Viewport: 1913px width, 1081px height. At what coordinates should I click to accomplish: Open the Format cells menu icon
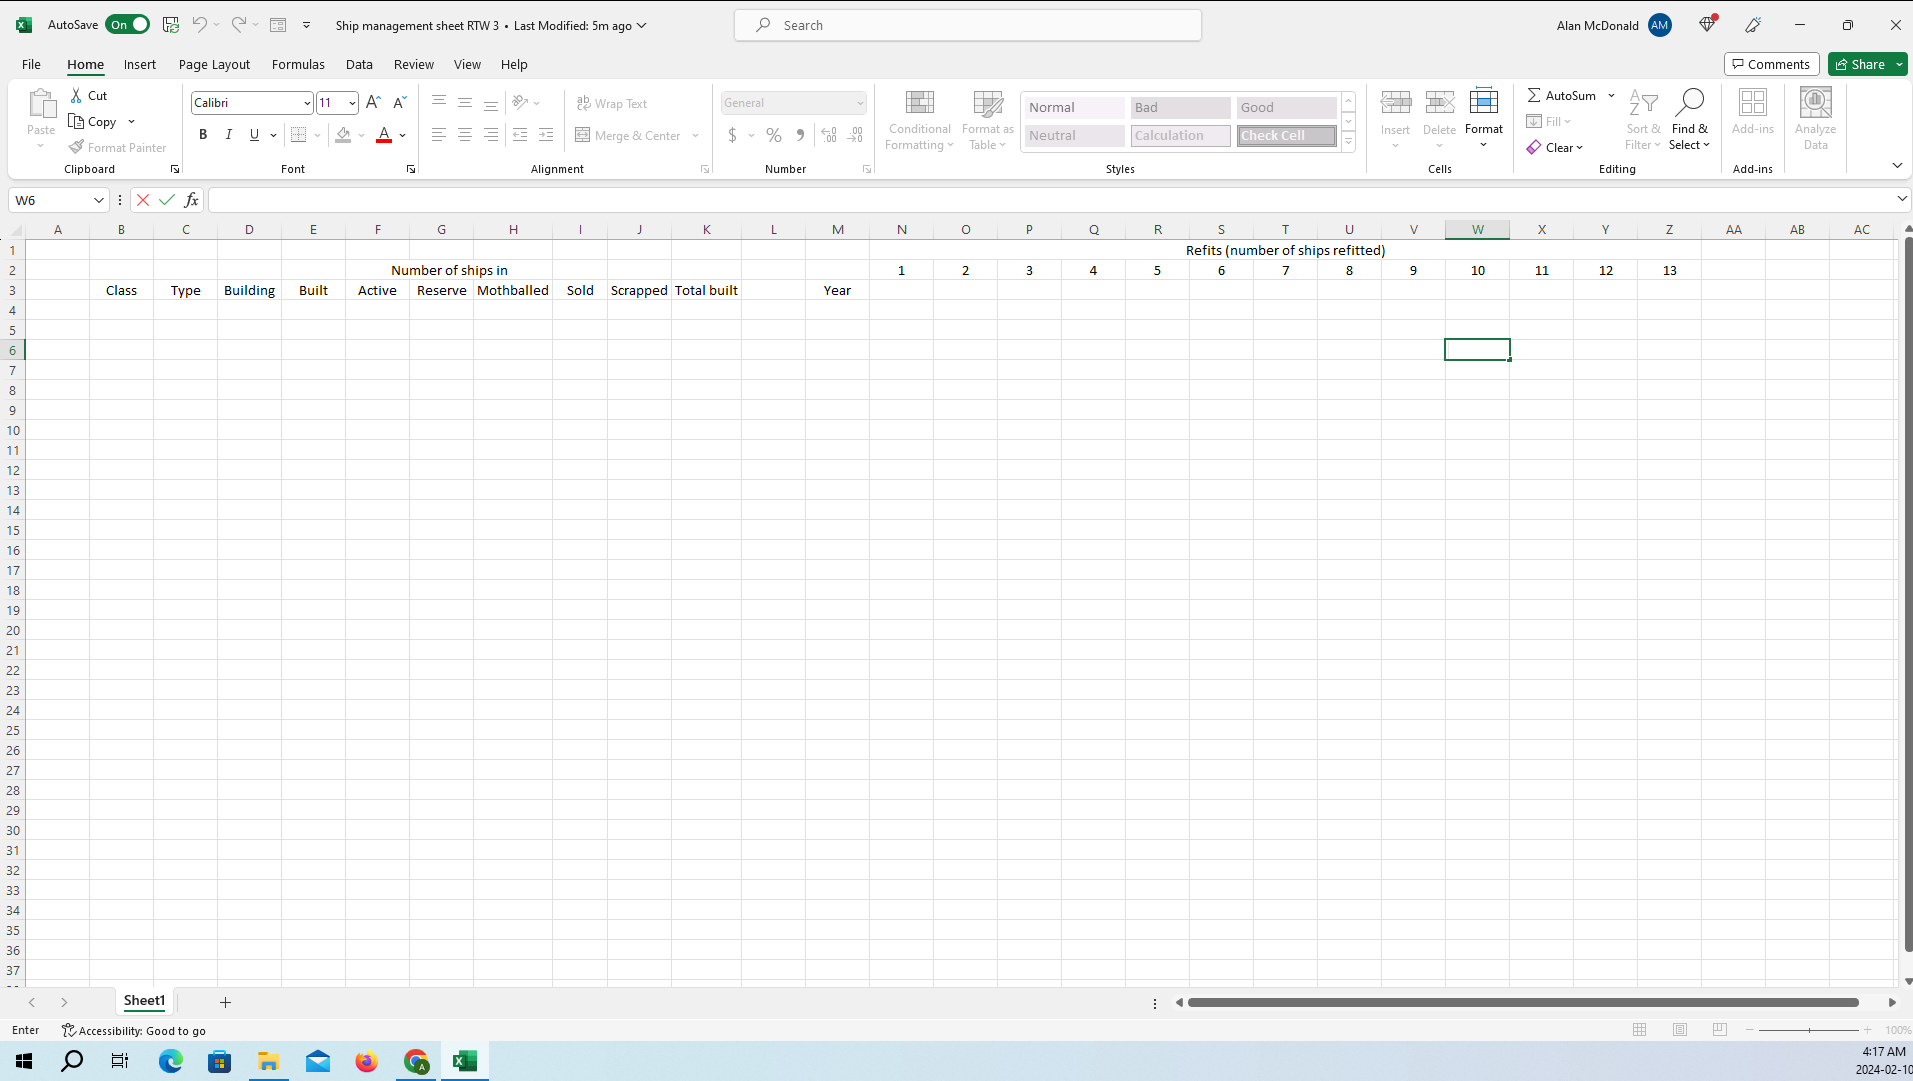(1484, 103)
